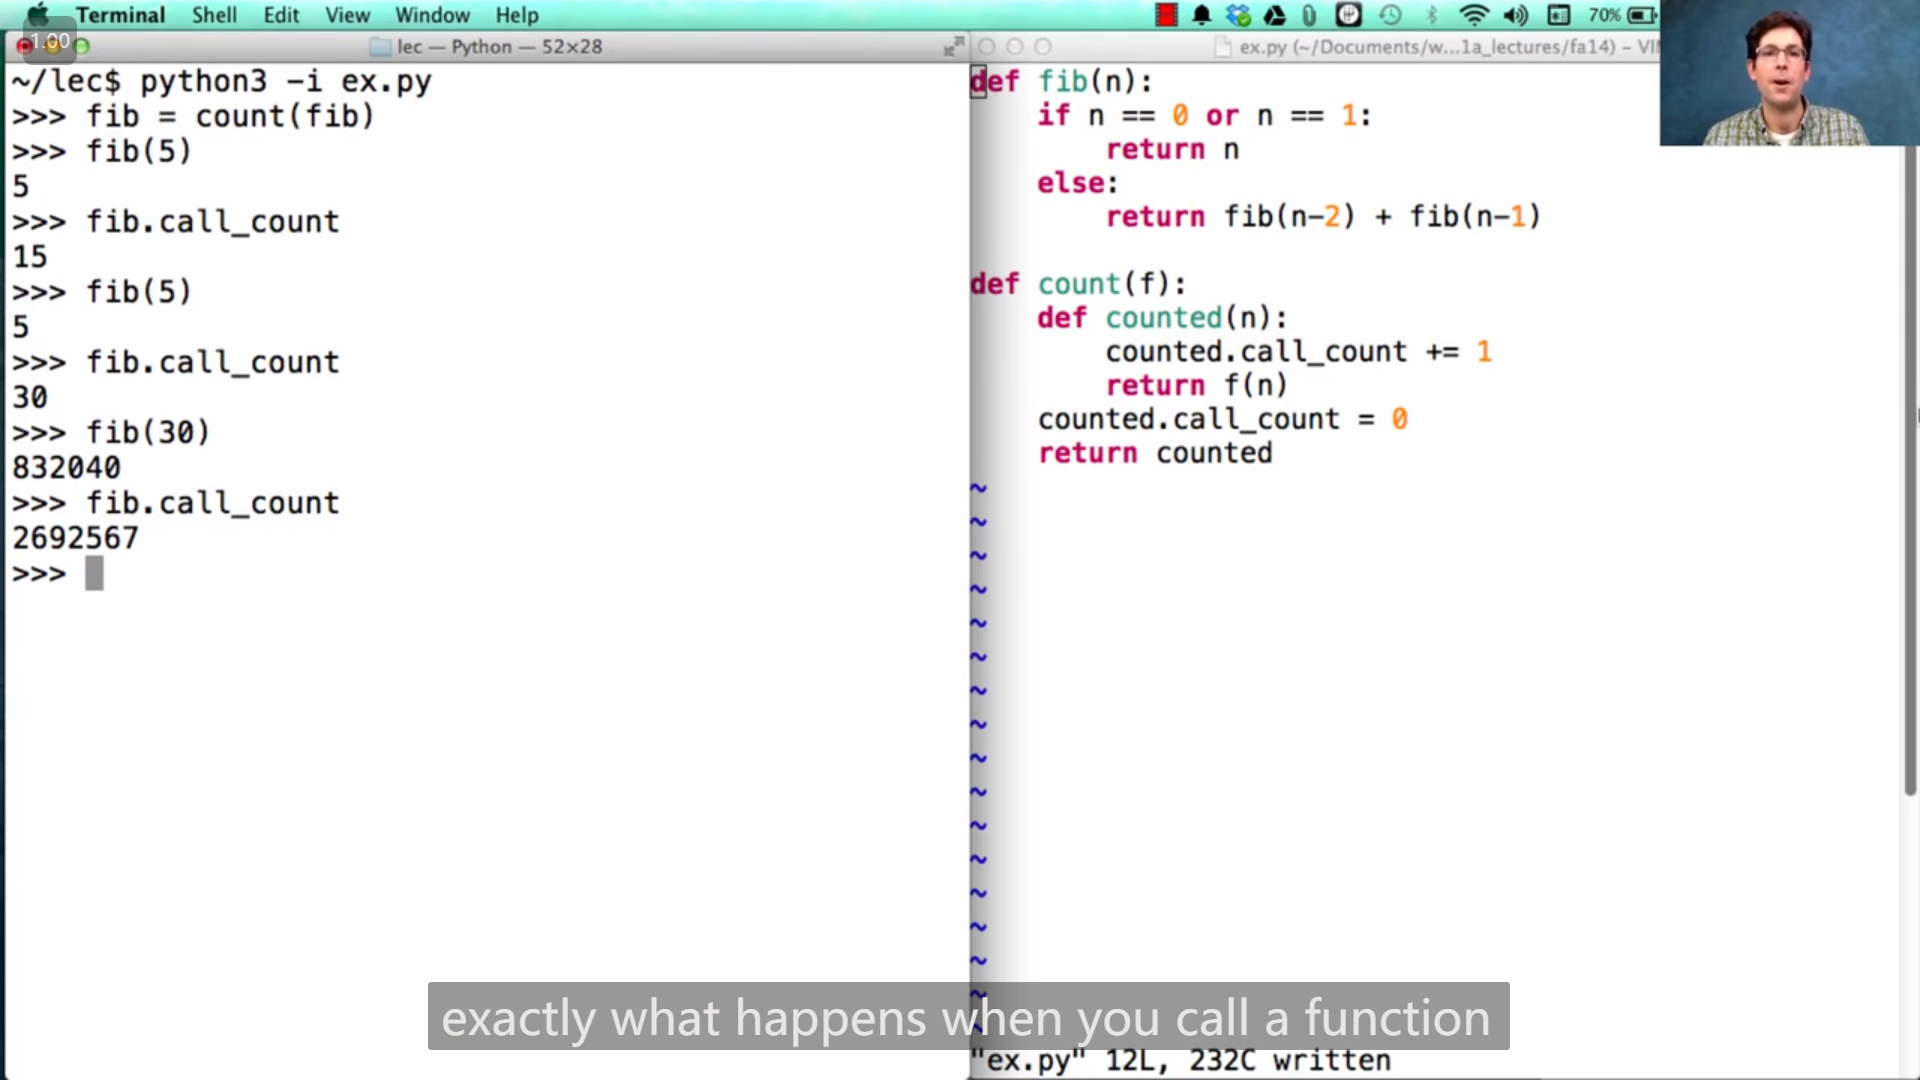Click the Dropbox status icon
Image resolution: width=1920 pixels, height=1080 pixels.
1238,15
